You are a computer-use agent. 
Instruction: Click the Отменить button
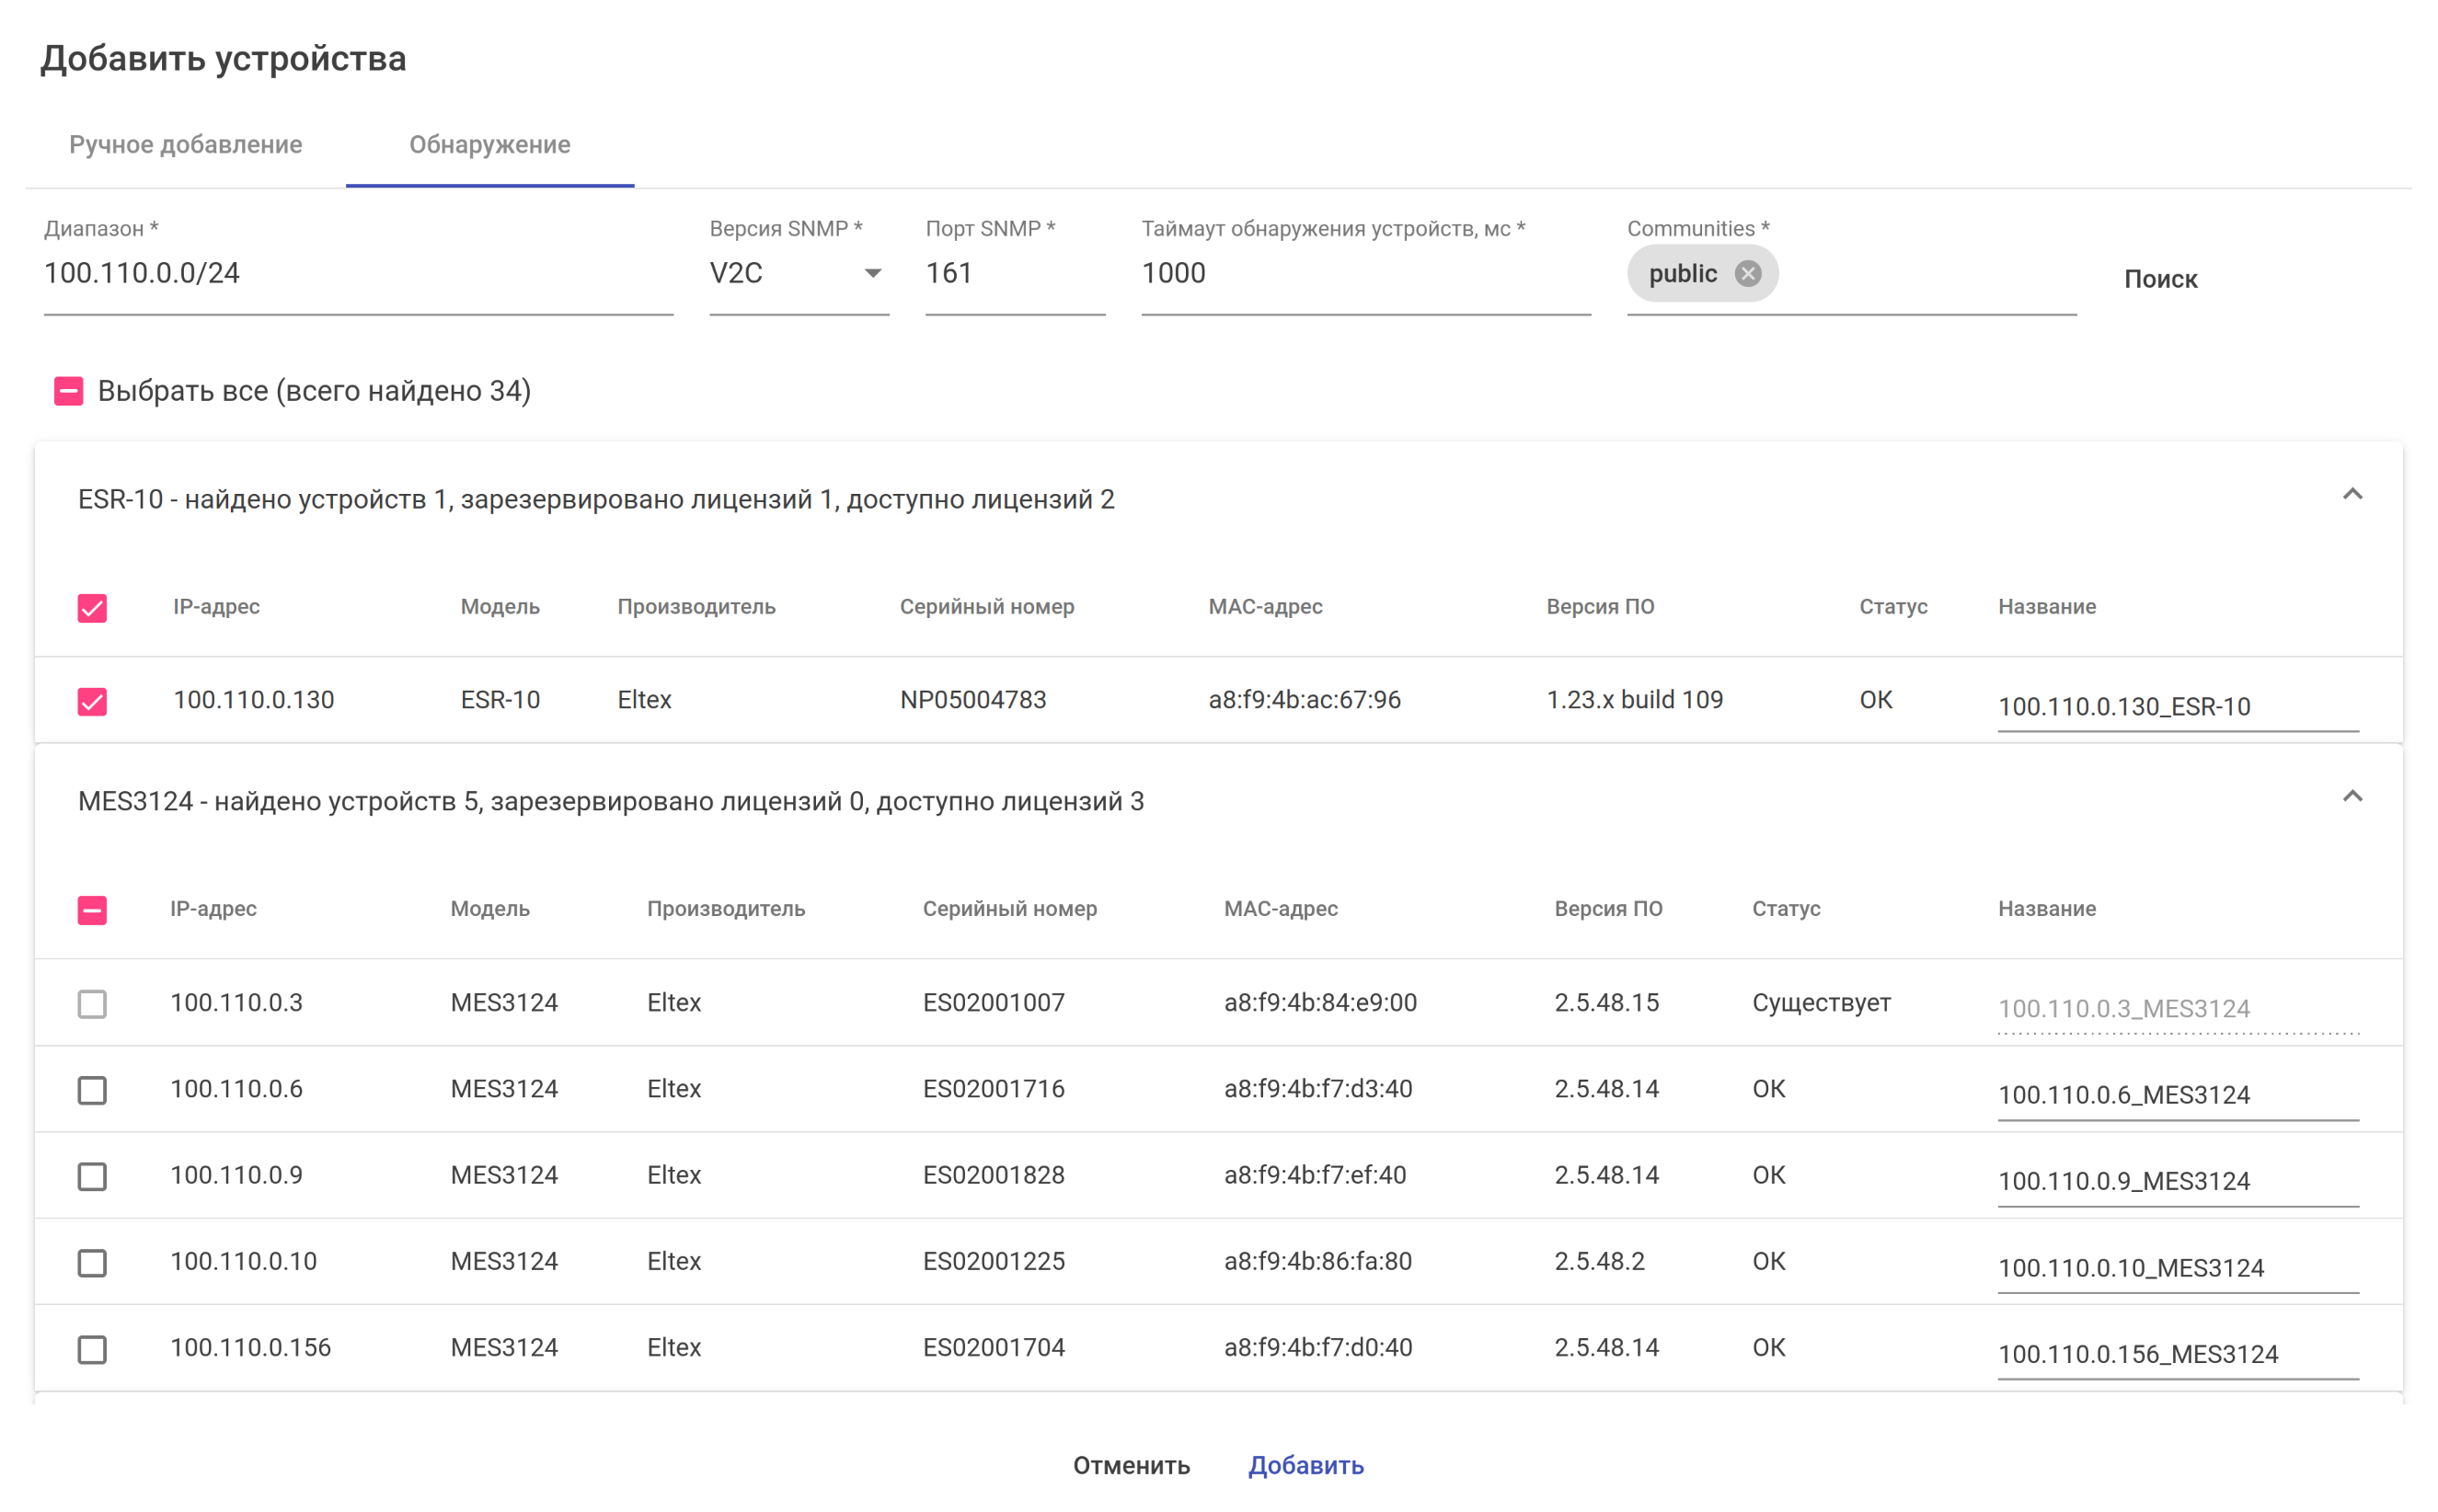[x=1131, y=1465]
